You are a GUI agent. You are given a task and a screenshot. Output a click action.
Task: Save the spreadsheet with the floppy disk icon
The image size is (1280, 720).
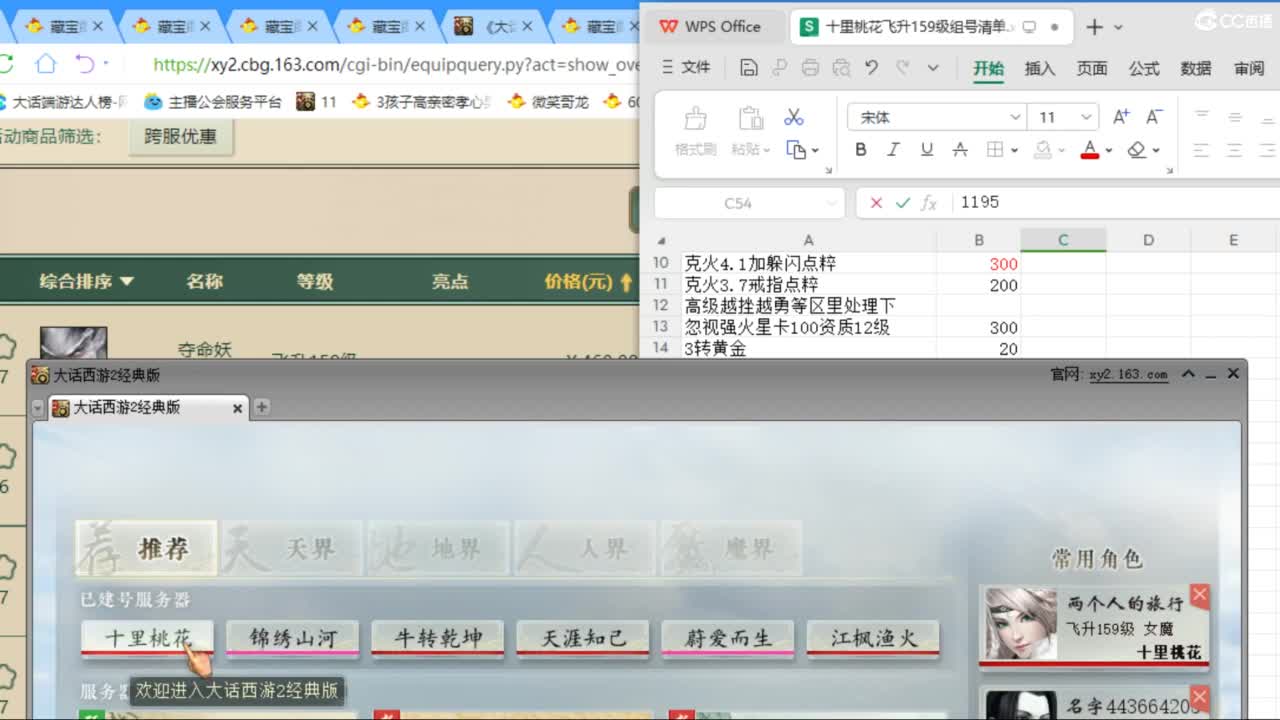(x=749, y=68)
